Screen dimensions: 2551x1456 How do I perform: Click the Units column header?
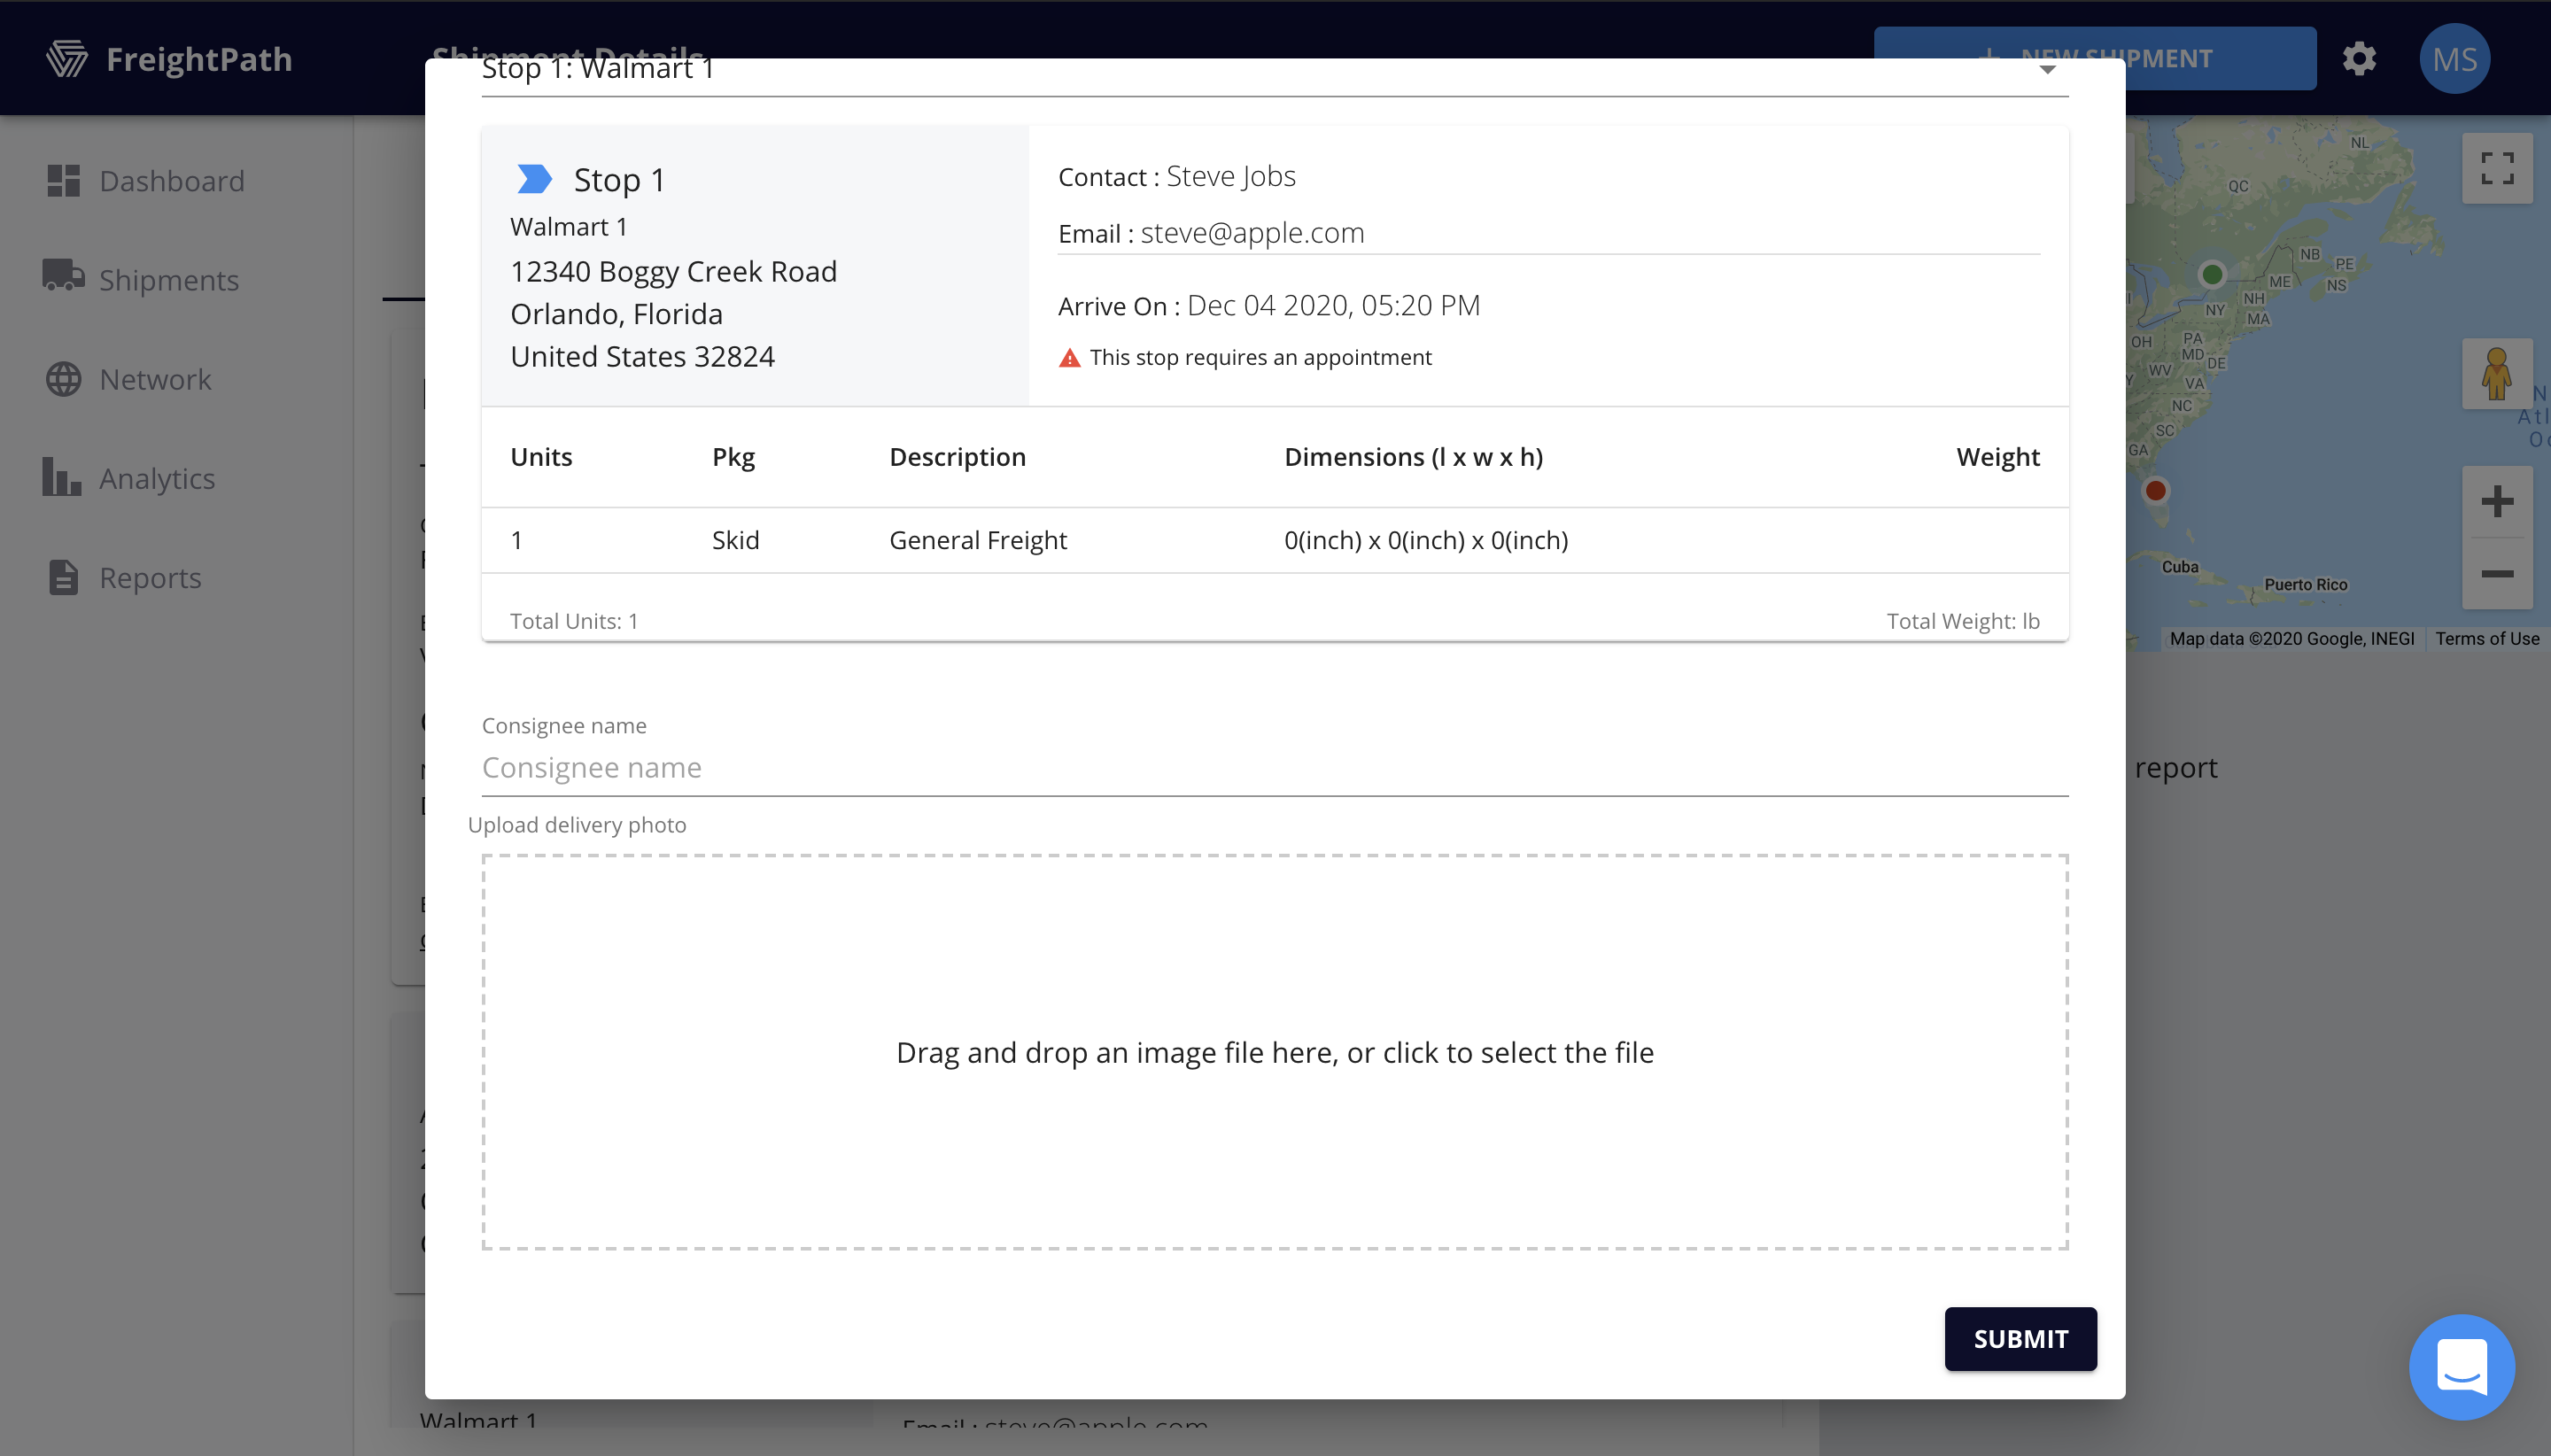pos(541,456)
